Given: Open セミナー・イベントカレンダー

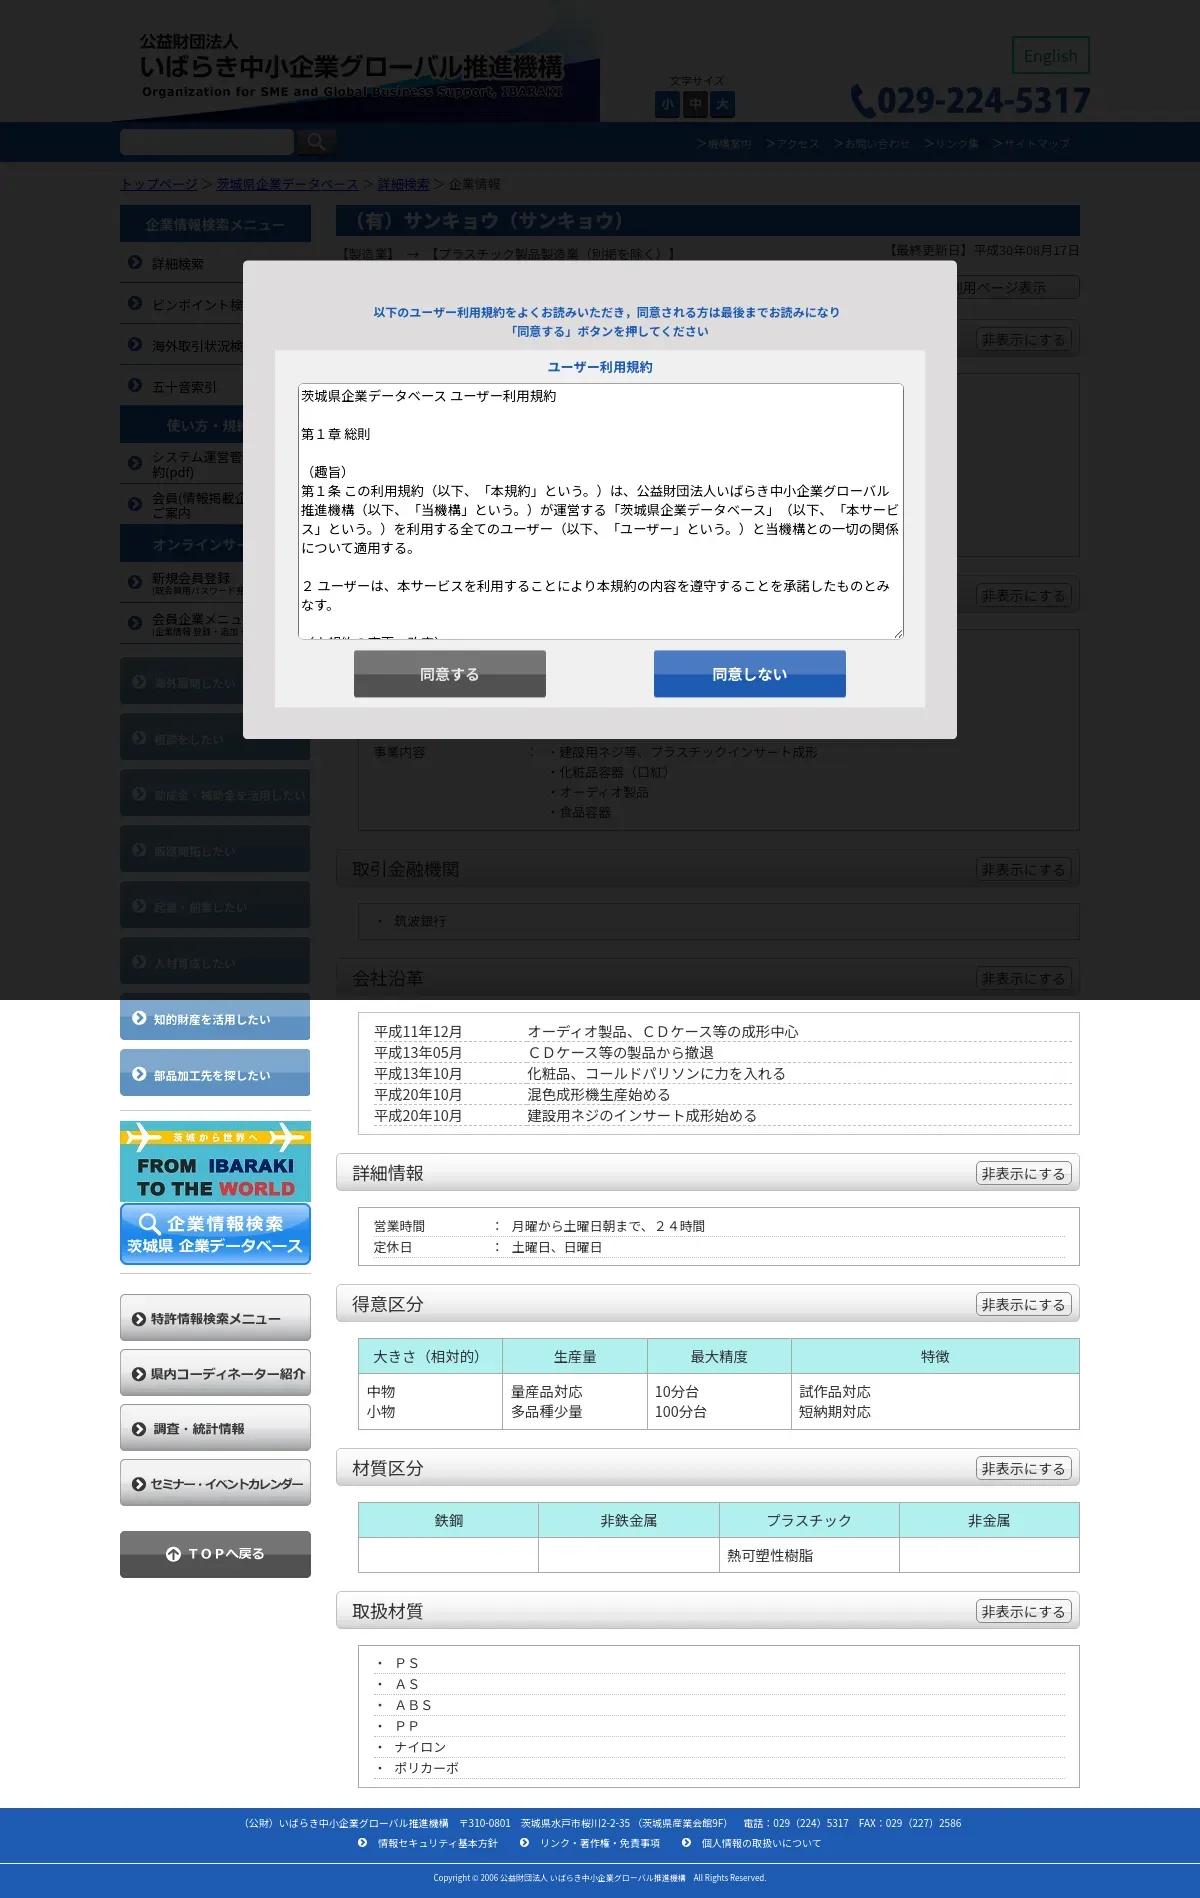Looking at the screenshot, I should tap(215, 1483).
